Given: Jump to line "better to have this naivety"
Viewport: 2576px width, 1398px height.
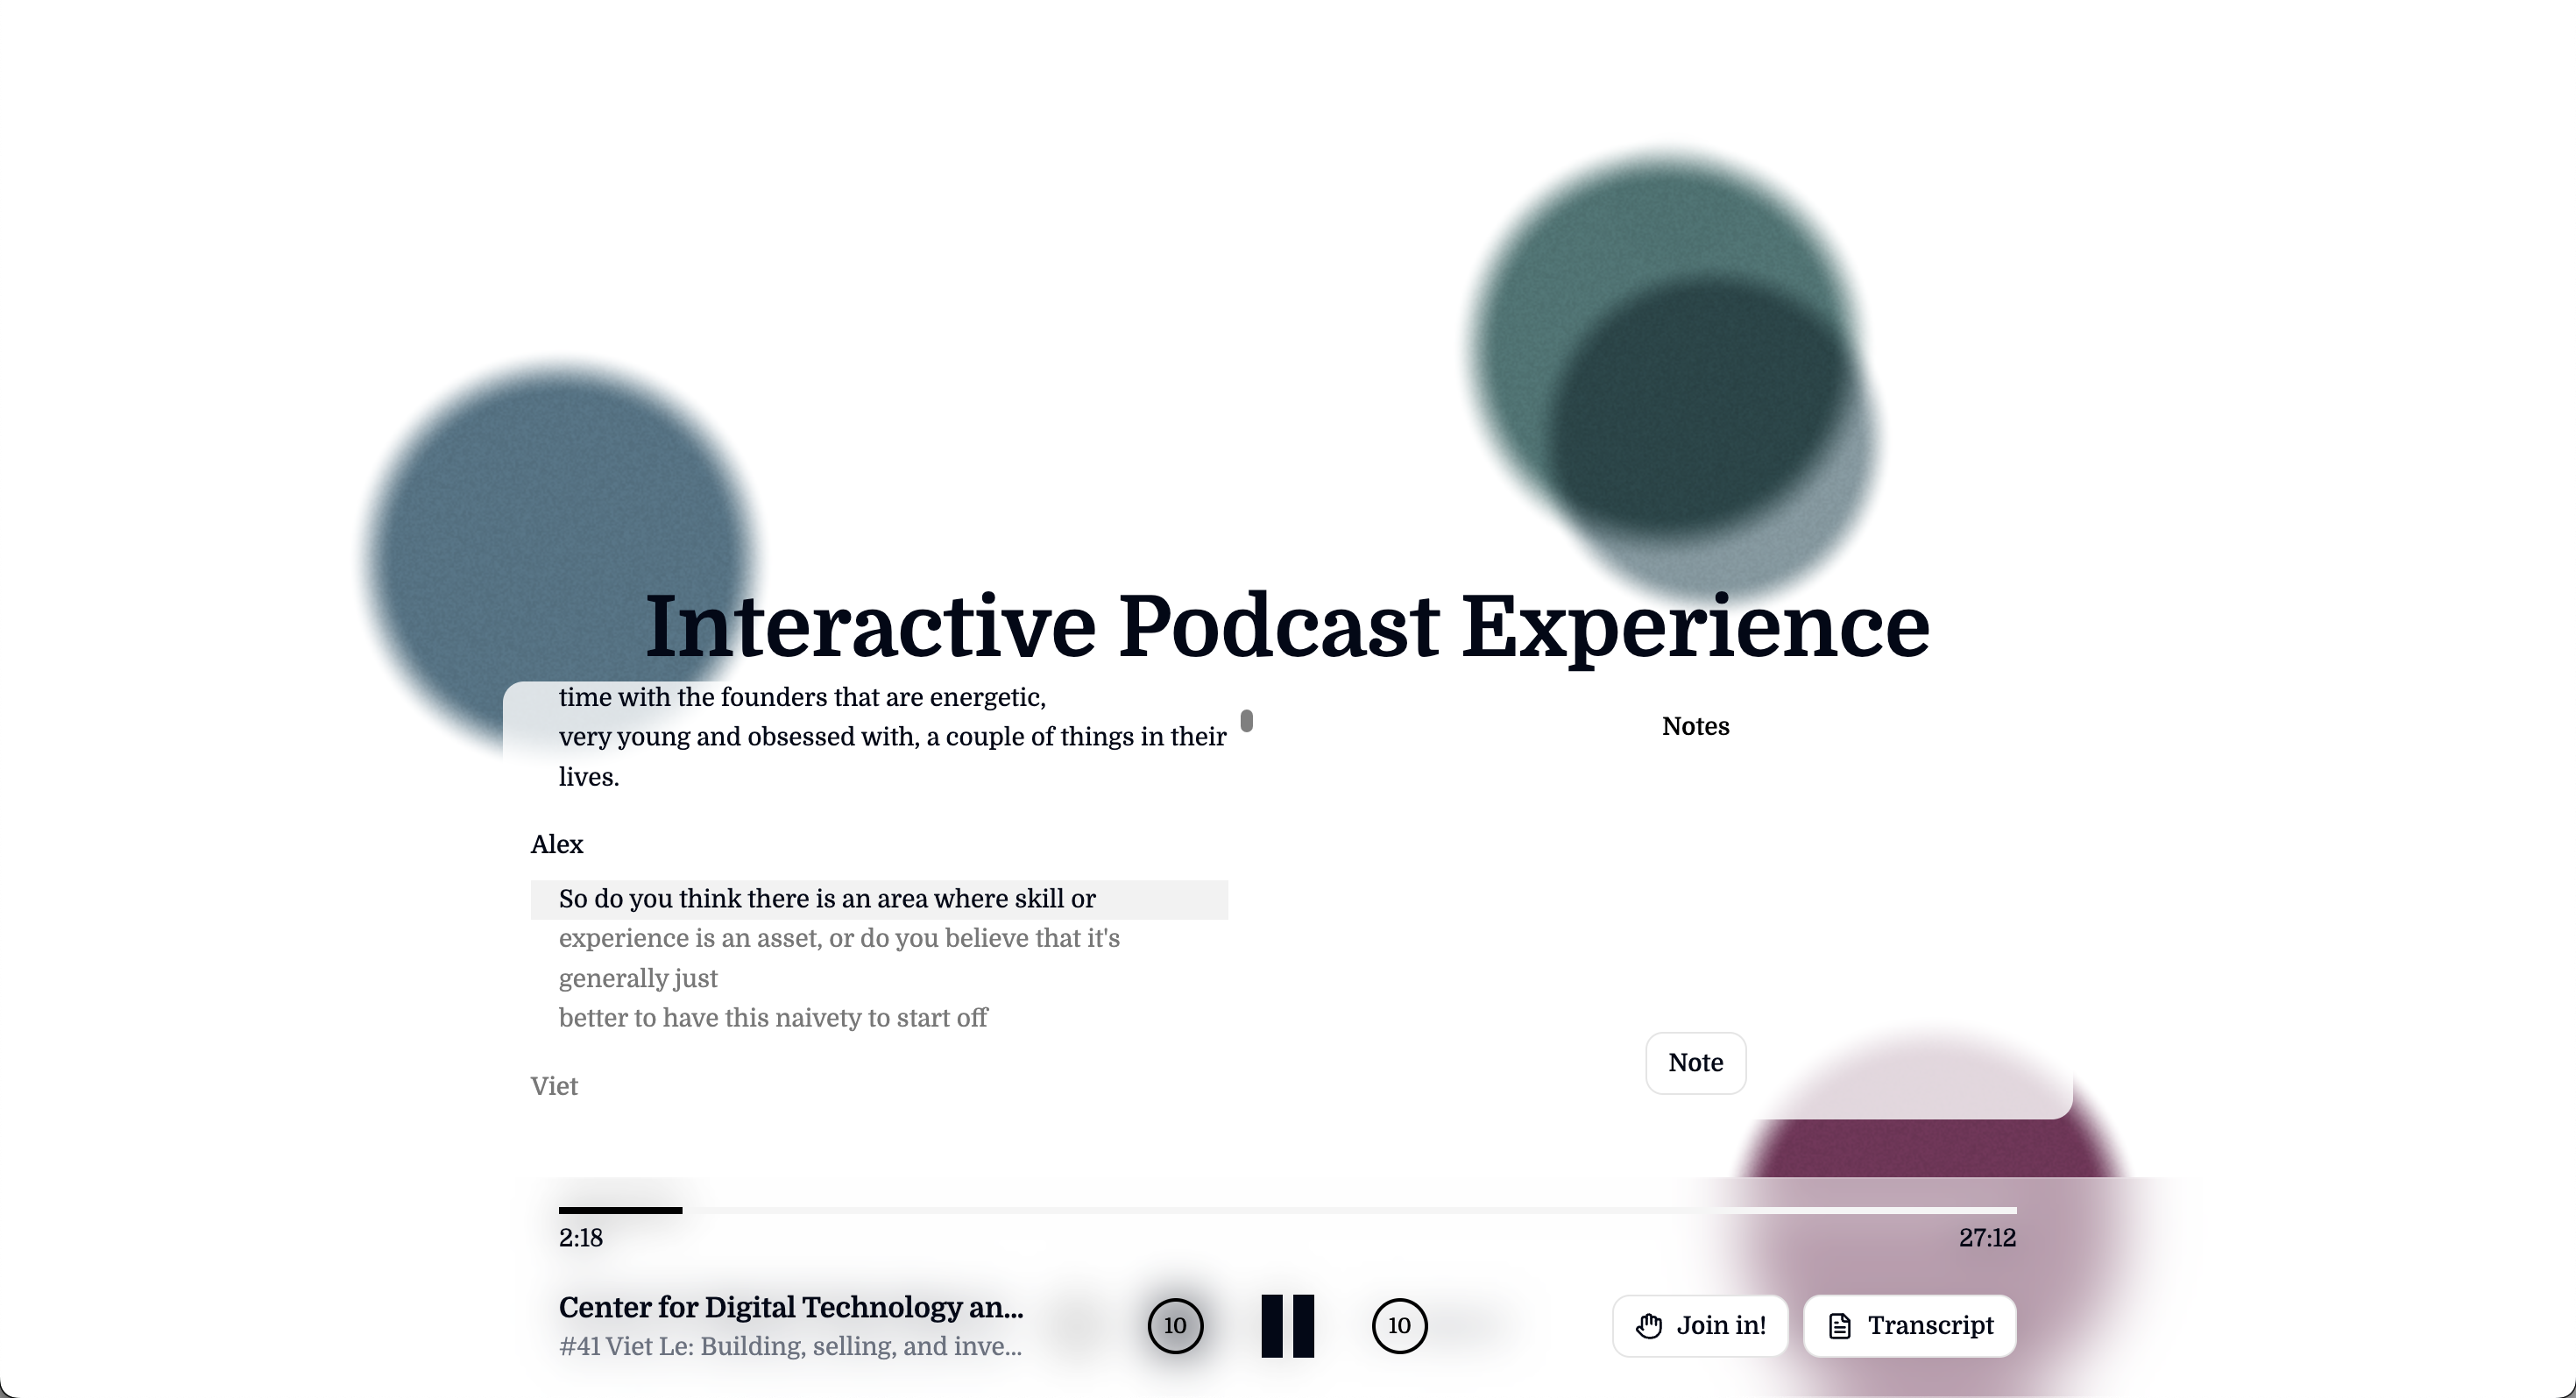Looking at the screenshot, I should coord(772,1018).
